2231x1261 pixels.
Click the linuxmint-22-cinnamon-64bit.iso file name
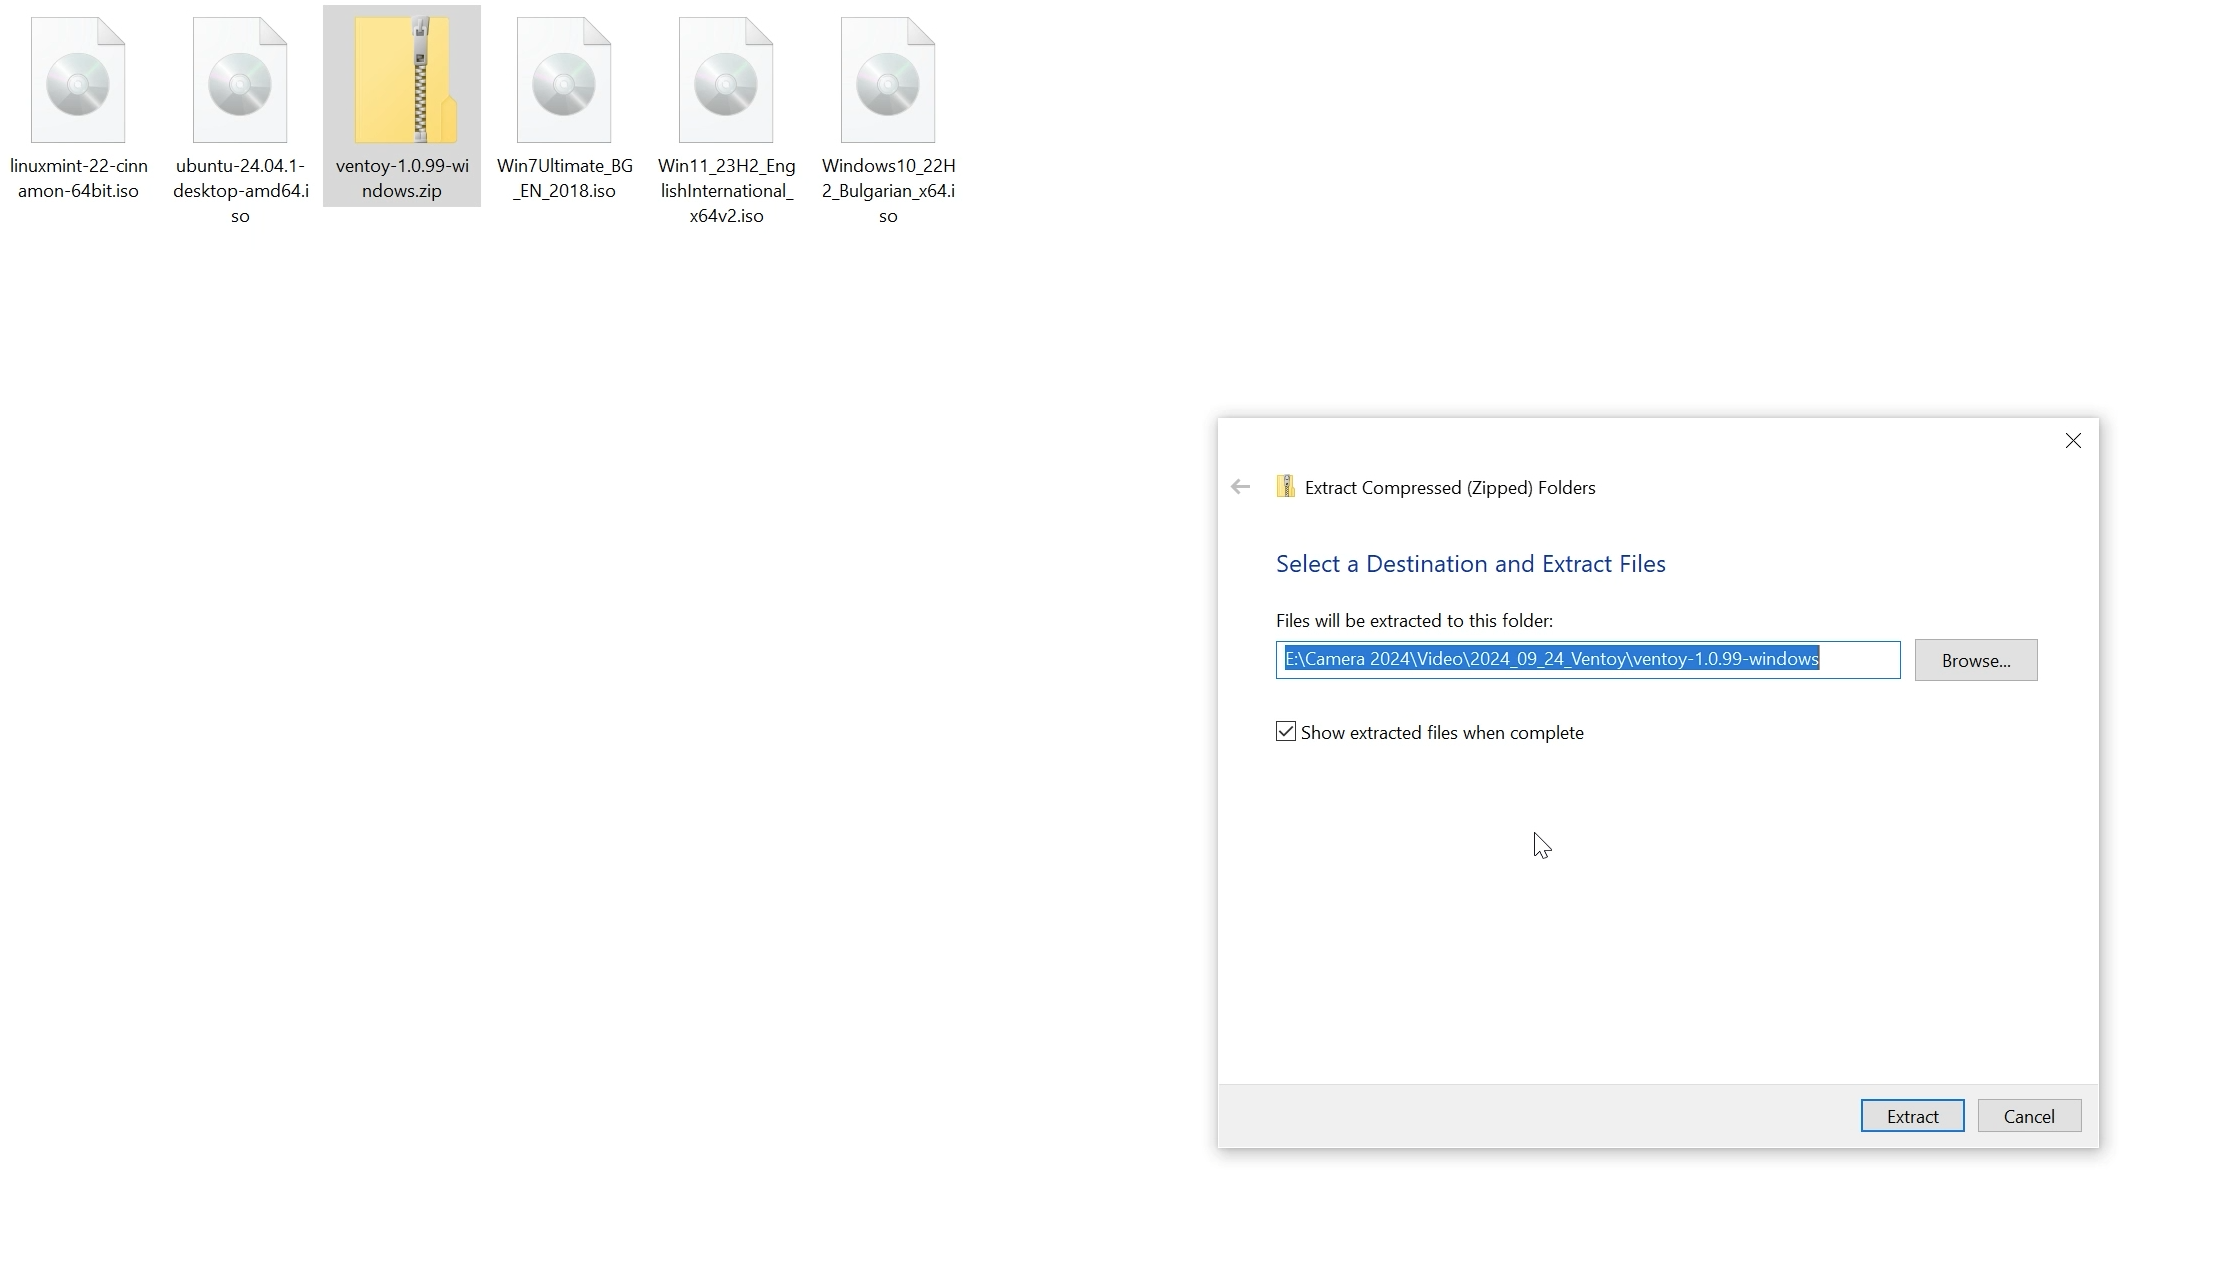(x=79, y=179)
